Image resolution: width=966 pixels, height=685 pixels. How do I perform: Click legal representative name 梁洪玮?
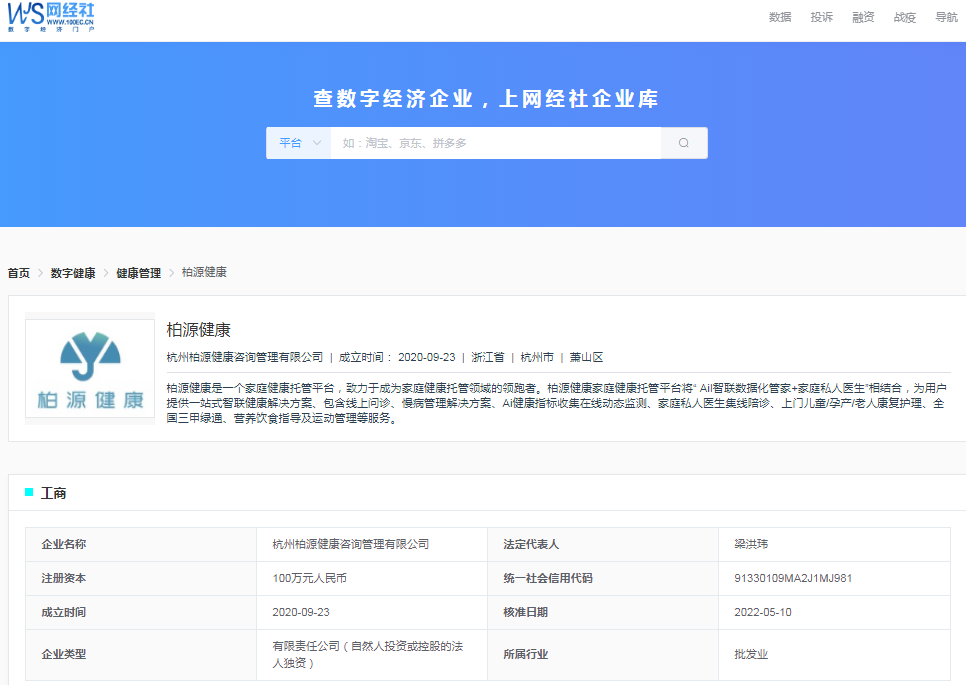click(x=751, y=544)
